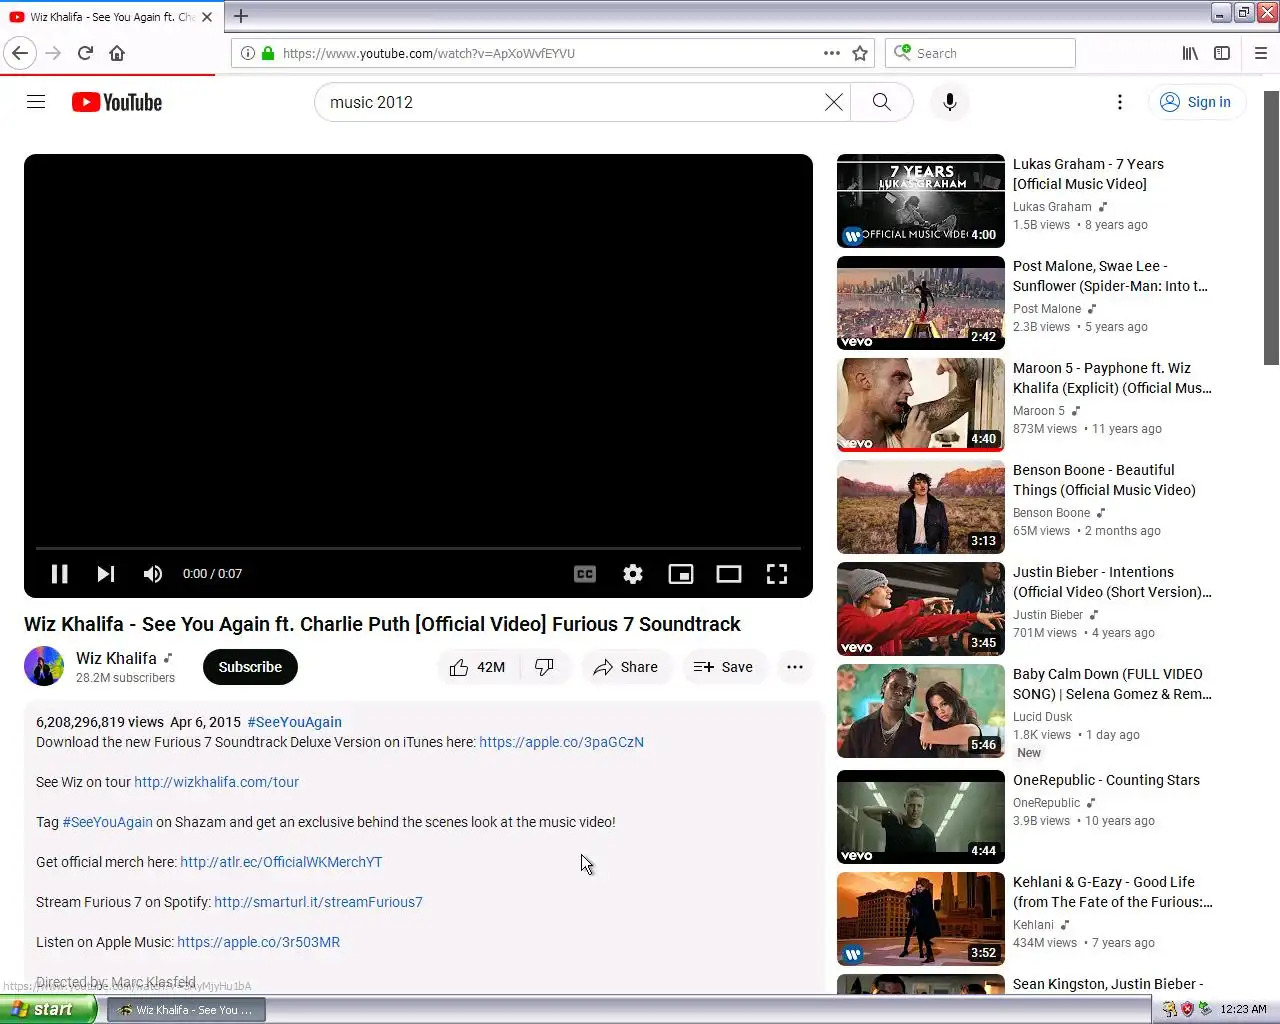This screenshot has height=1024, width=1280.
Task: Open the smarturl.it/streamFurious7 Spotify link
Action: 318,902
